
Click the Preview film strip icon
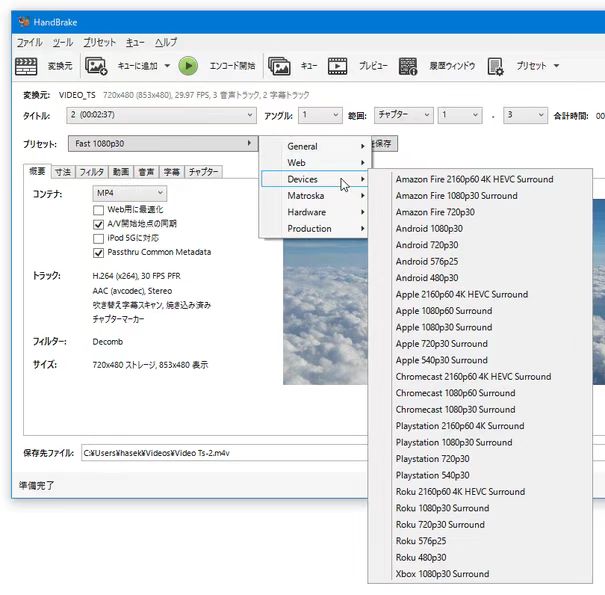(x=337, y=66)
